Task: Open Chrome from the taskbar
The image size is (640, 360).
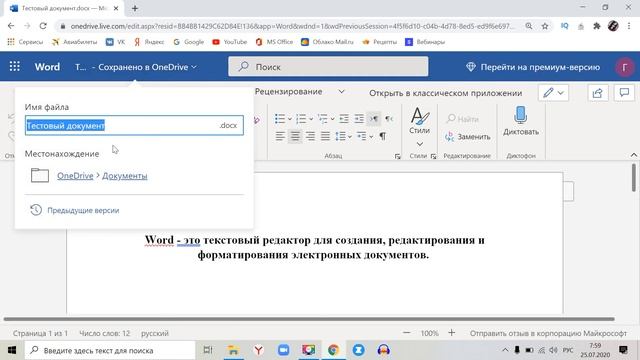Action: 333,350
